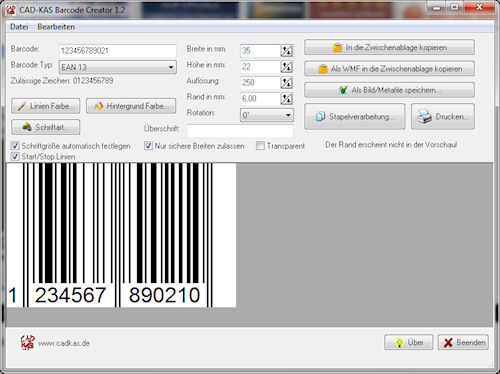Maximize the Barcode Creator window

tap(455, 8)
